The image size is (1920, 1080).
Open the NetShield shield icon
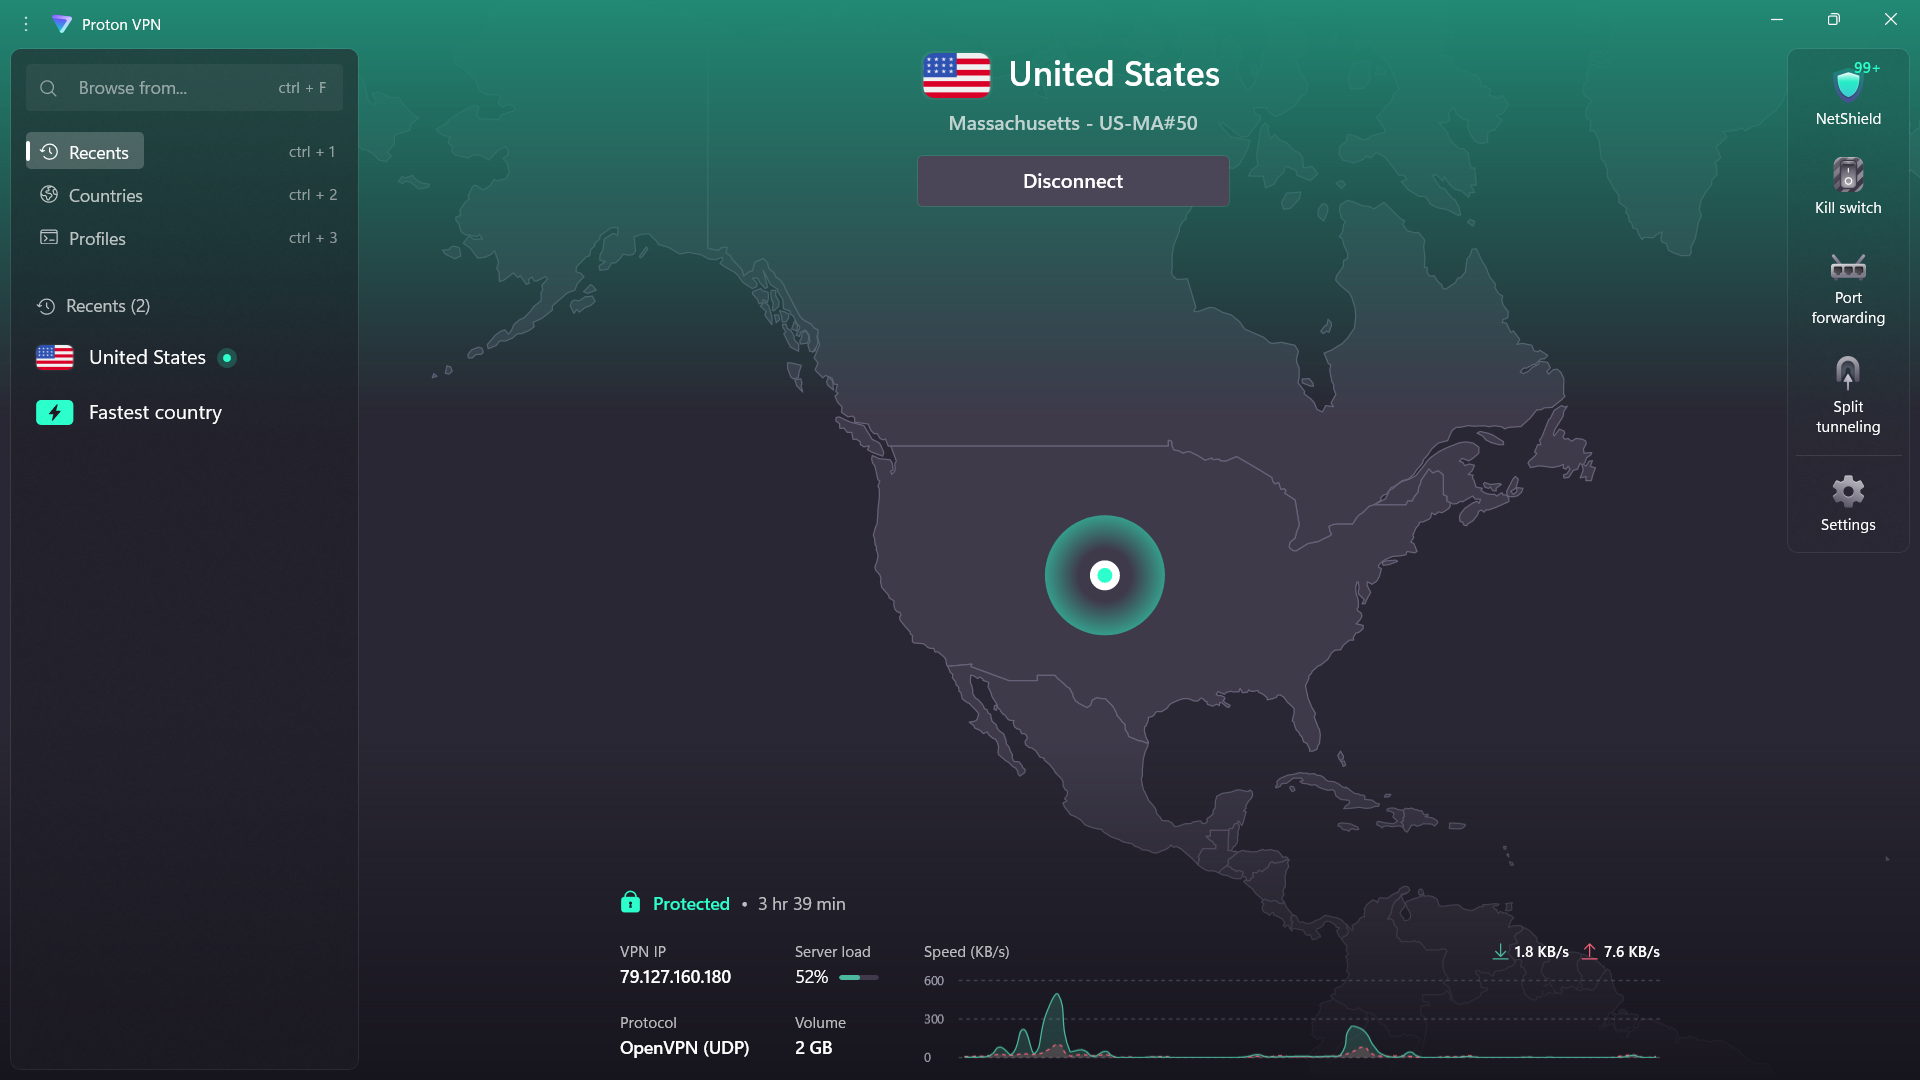(1847, 86)
